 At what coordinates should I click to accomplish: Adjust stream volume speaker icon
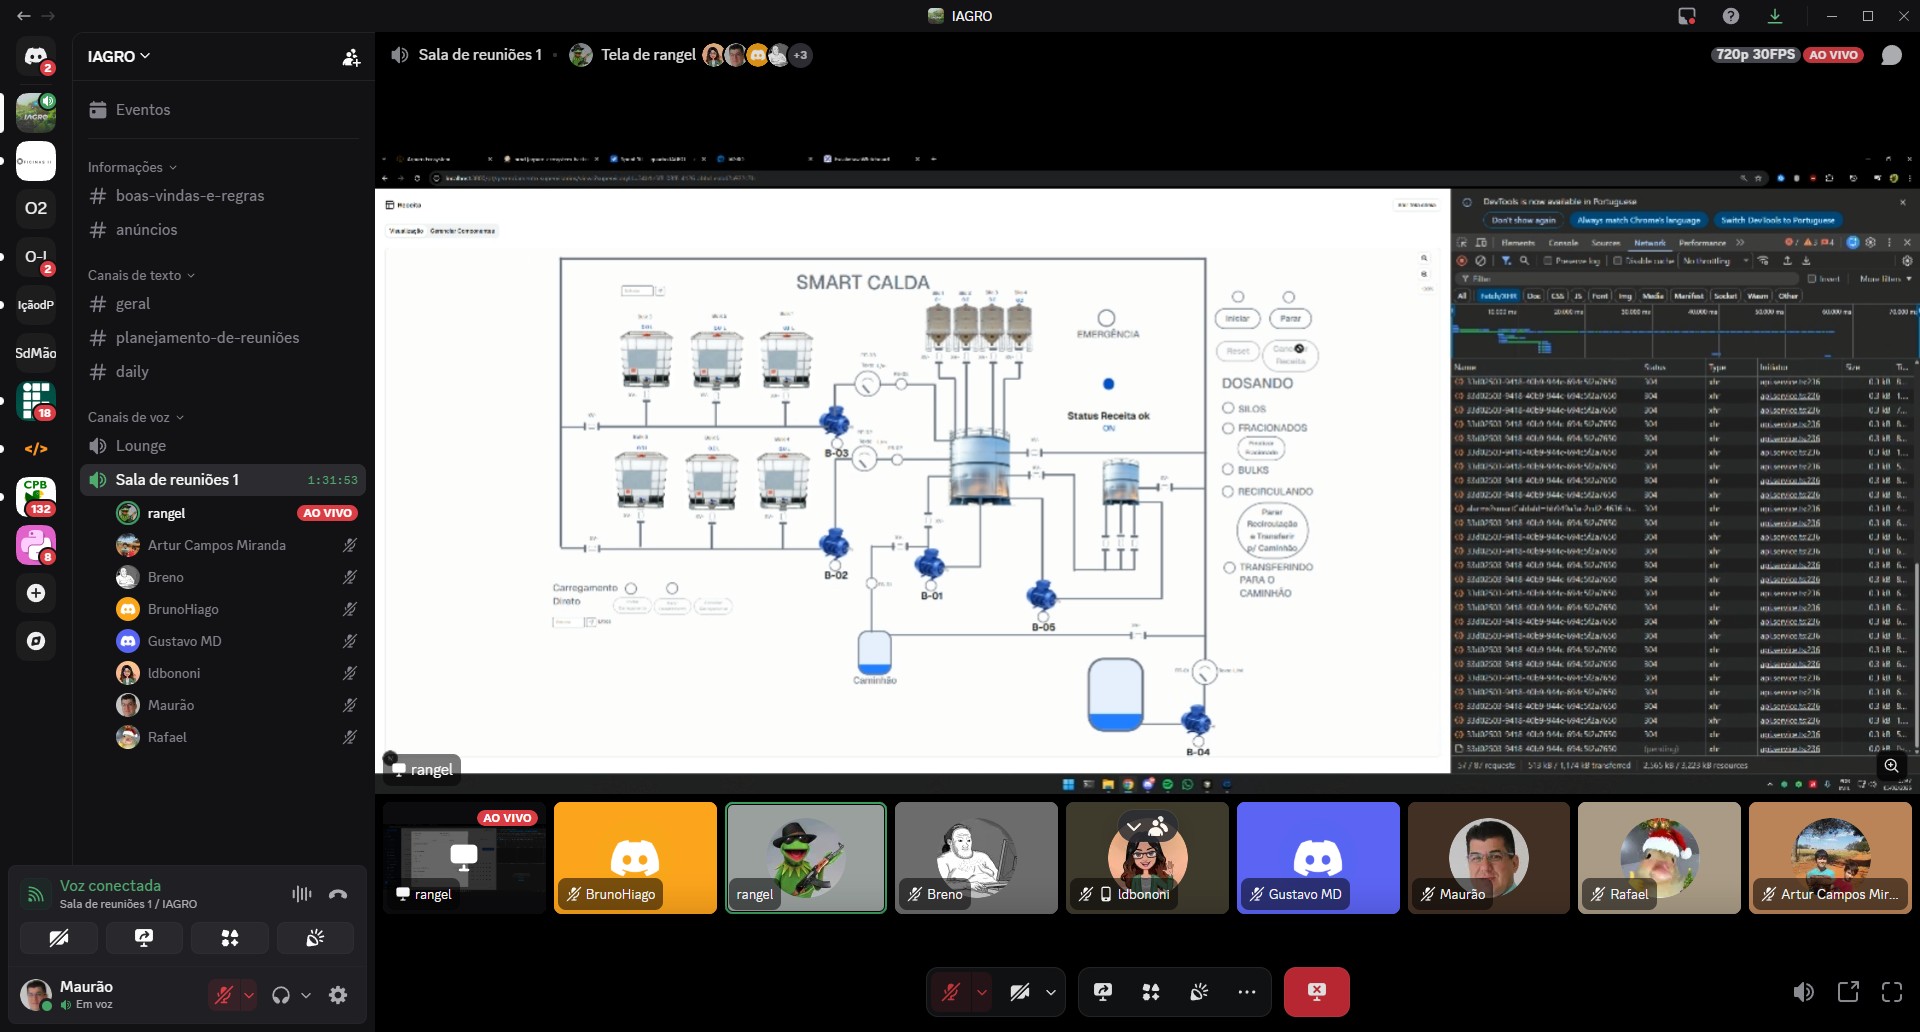(x=1803, y=992)
